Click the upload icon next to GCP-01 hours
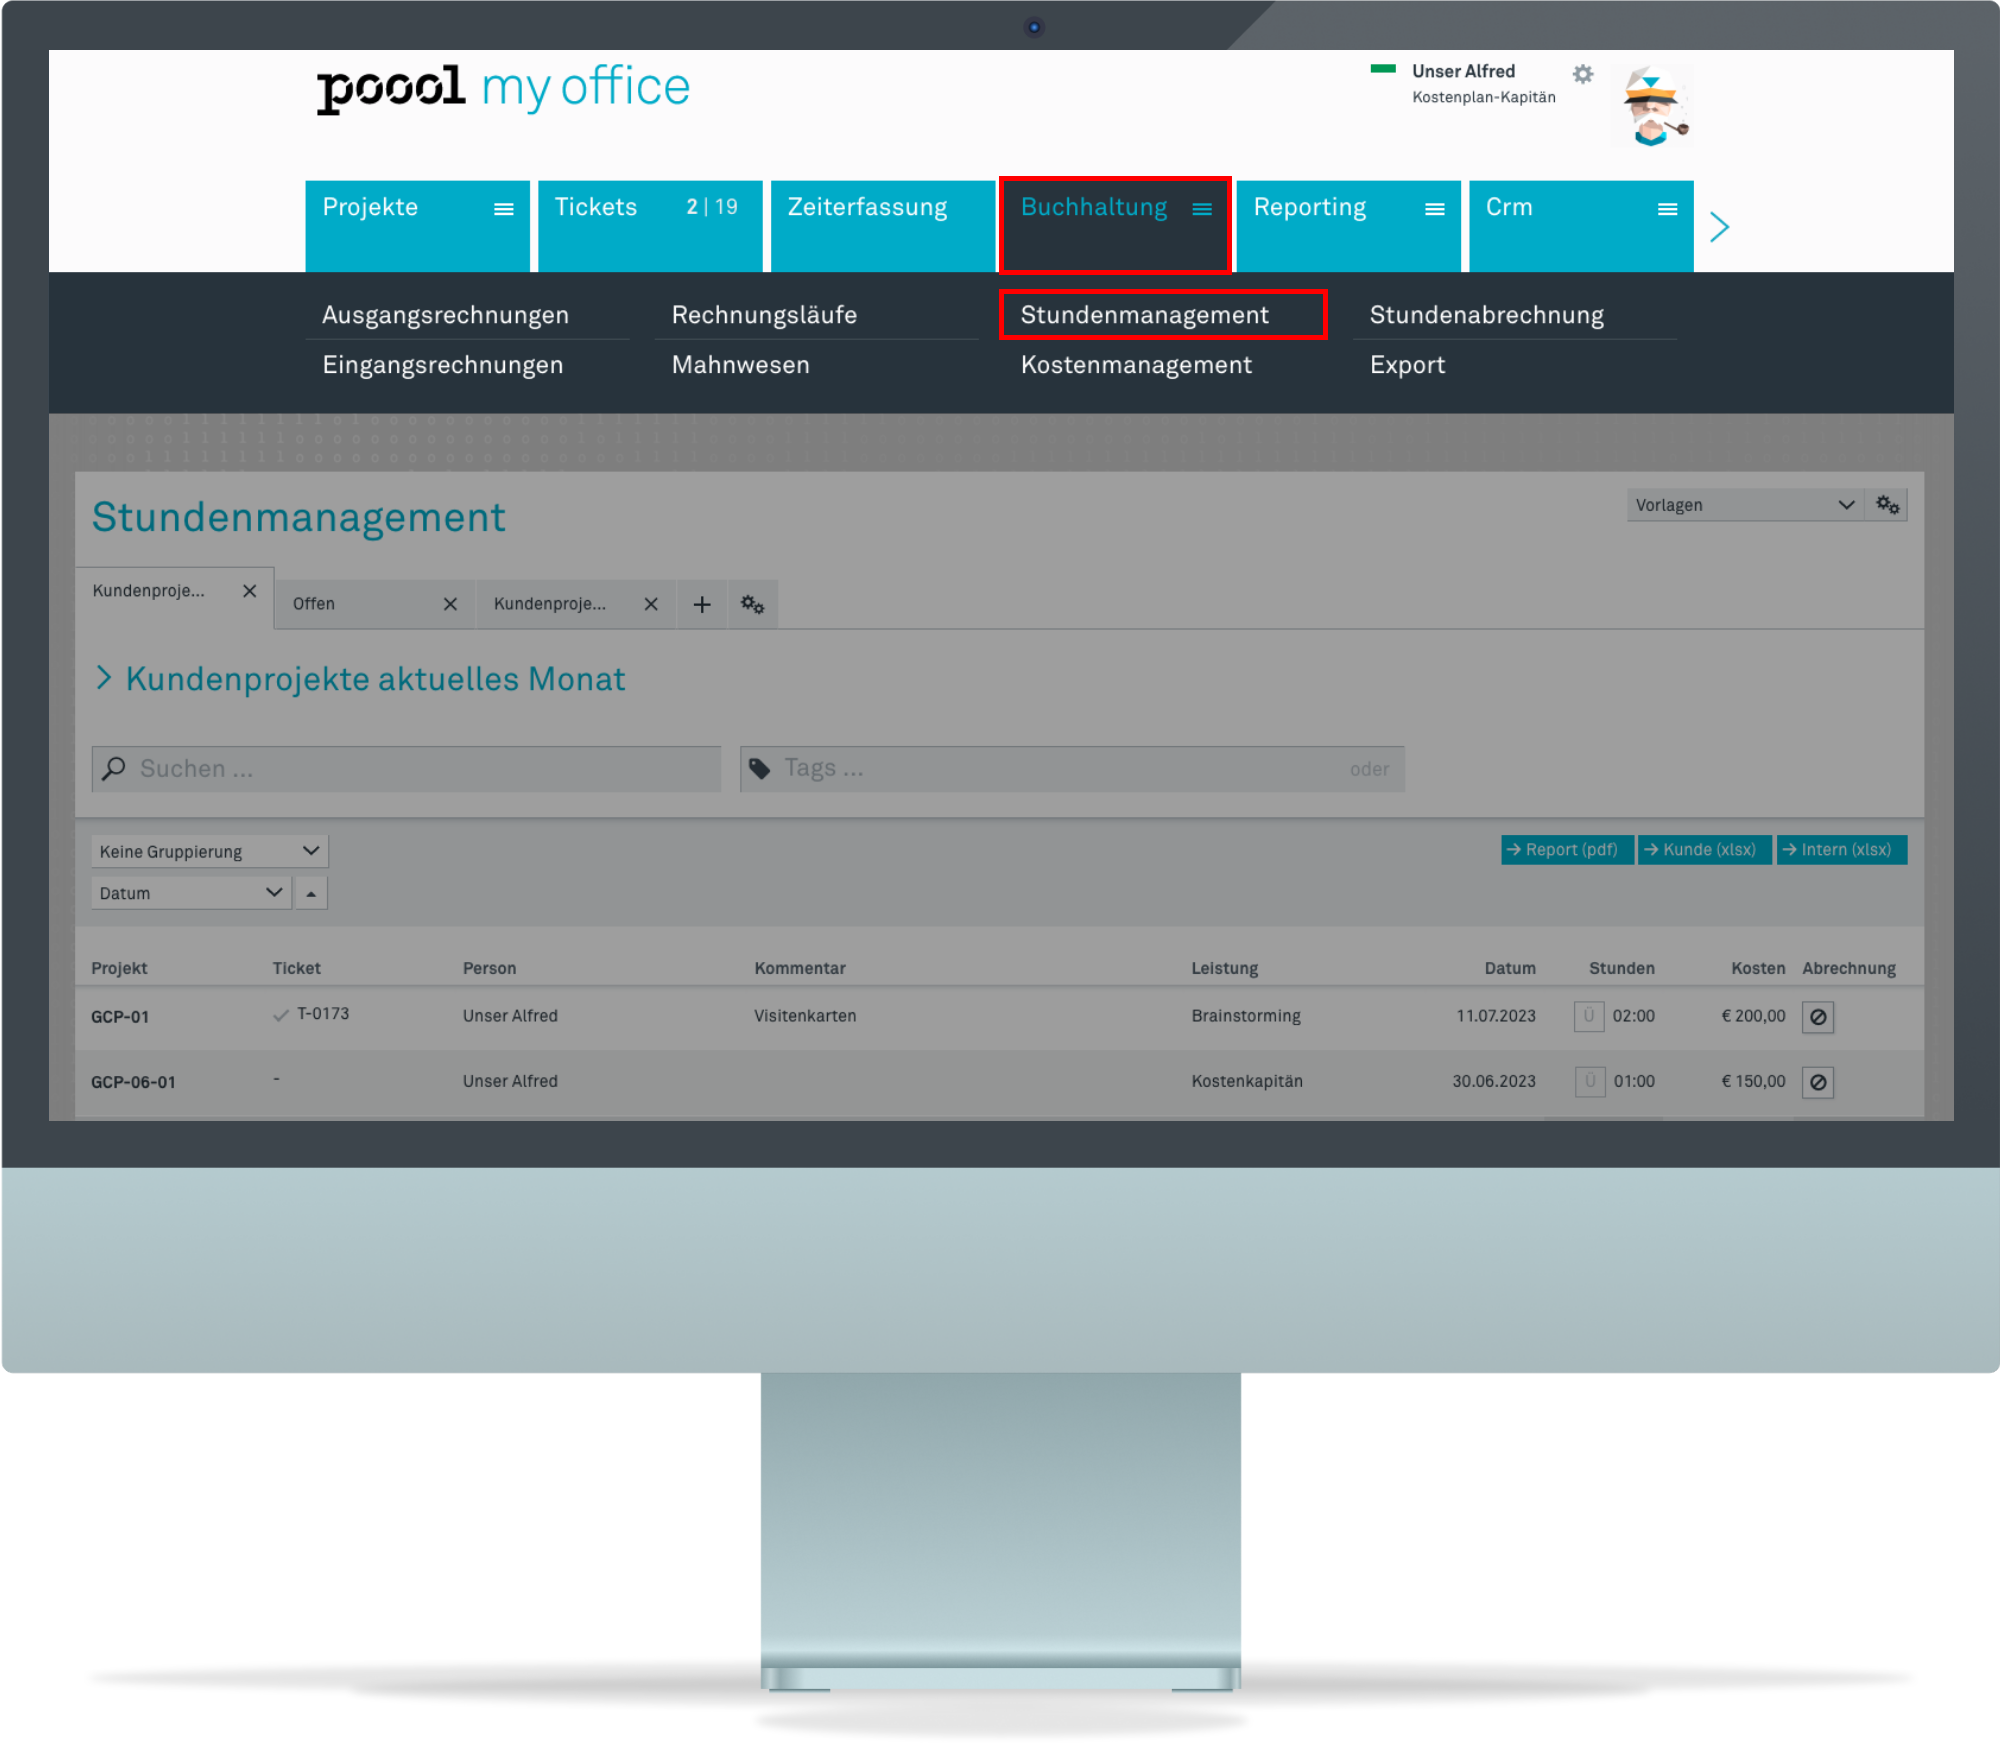2000x1749 pixels. 1583,1016
